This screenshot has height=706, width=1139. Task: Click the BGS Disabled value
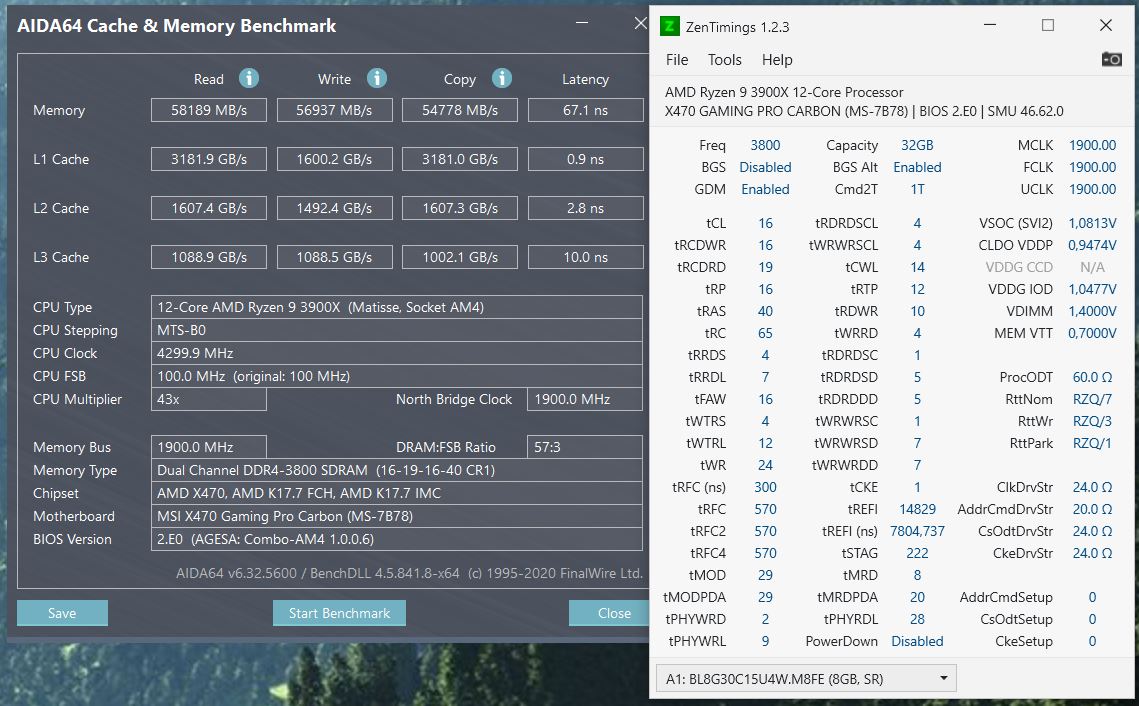(x=765, y=167)
